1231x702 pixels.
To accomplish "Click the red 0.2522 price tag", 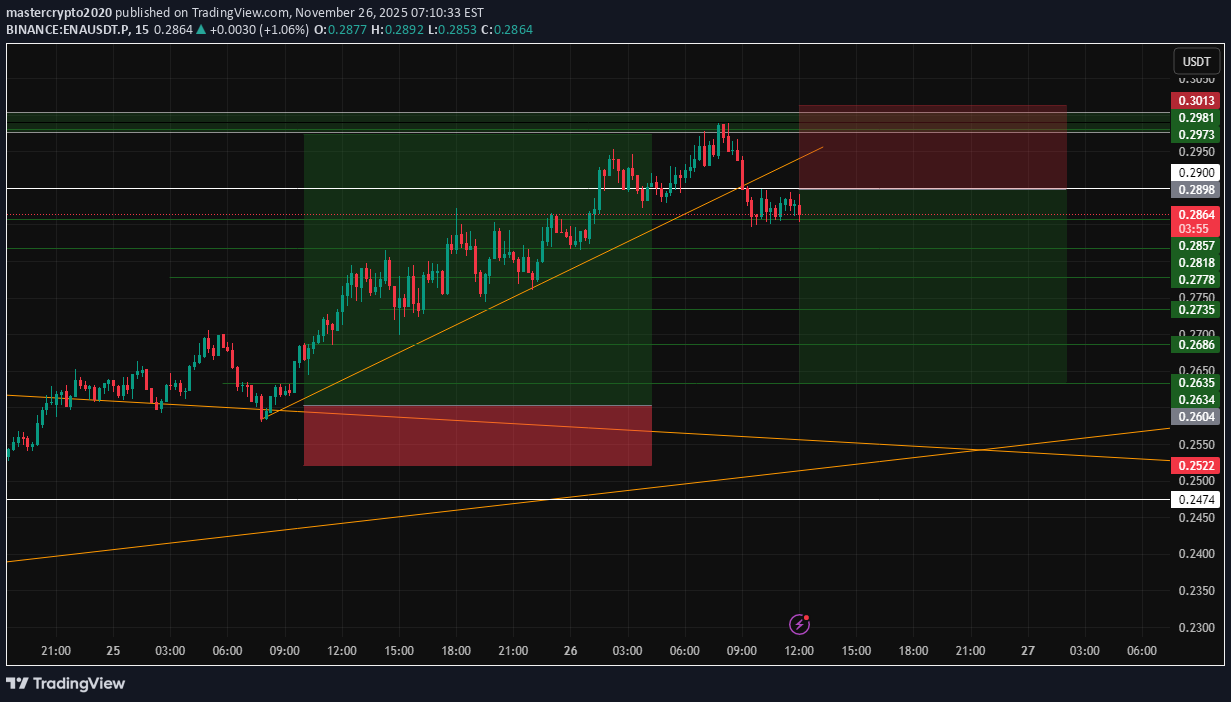I will (1196, 465).
